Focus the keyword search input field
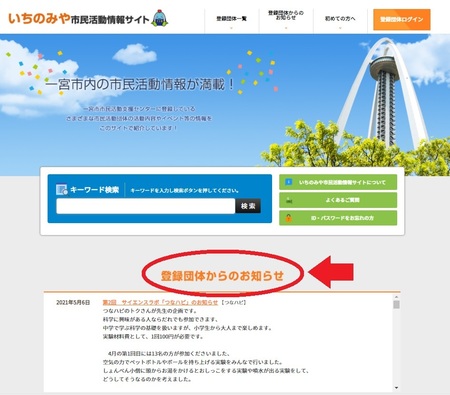 pyautogui.click(x=146, y=206)
